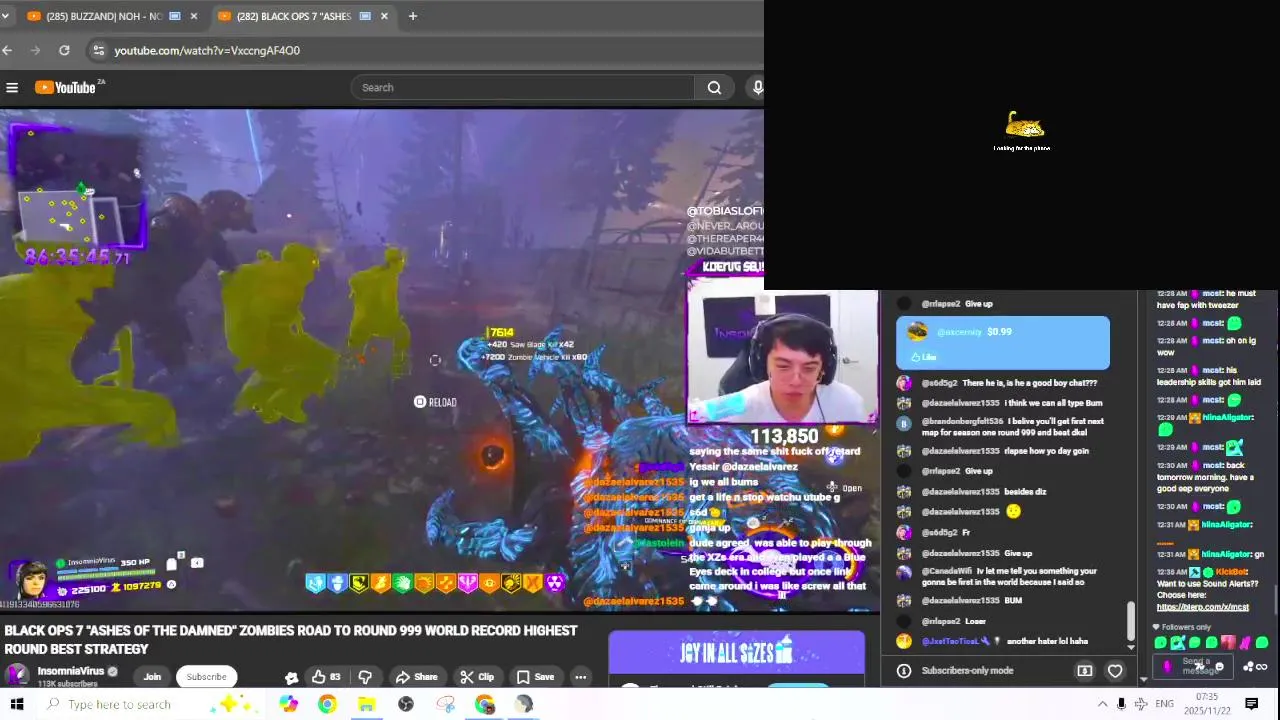Open the Windows notification center
1280x720 pixels.
[1251, 704]
